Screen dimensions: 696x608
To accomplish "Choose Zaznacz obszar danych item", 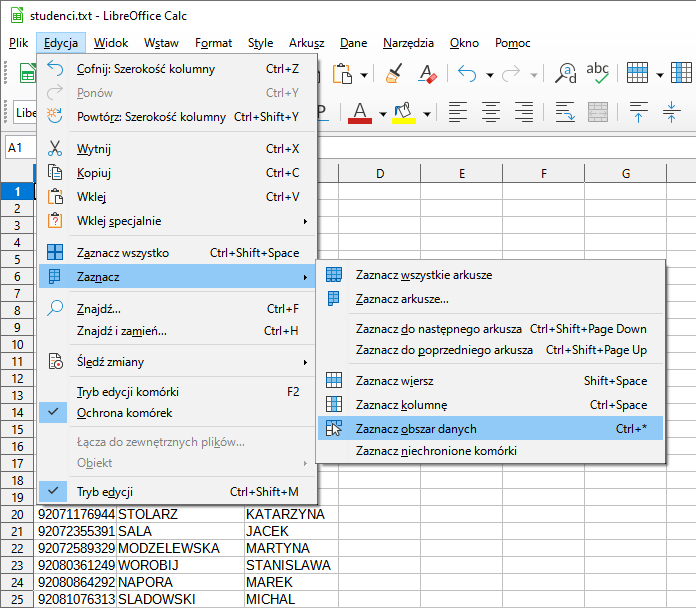I will point(490,429).
